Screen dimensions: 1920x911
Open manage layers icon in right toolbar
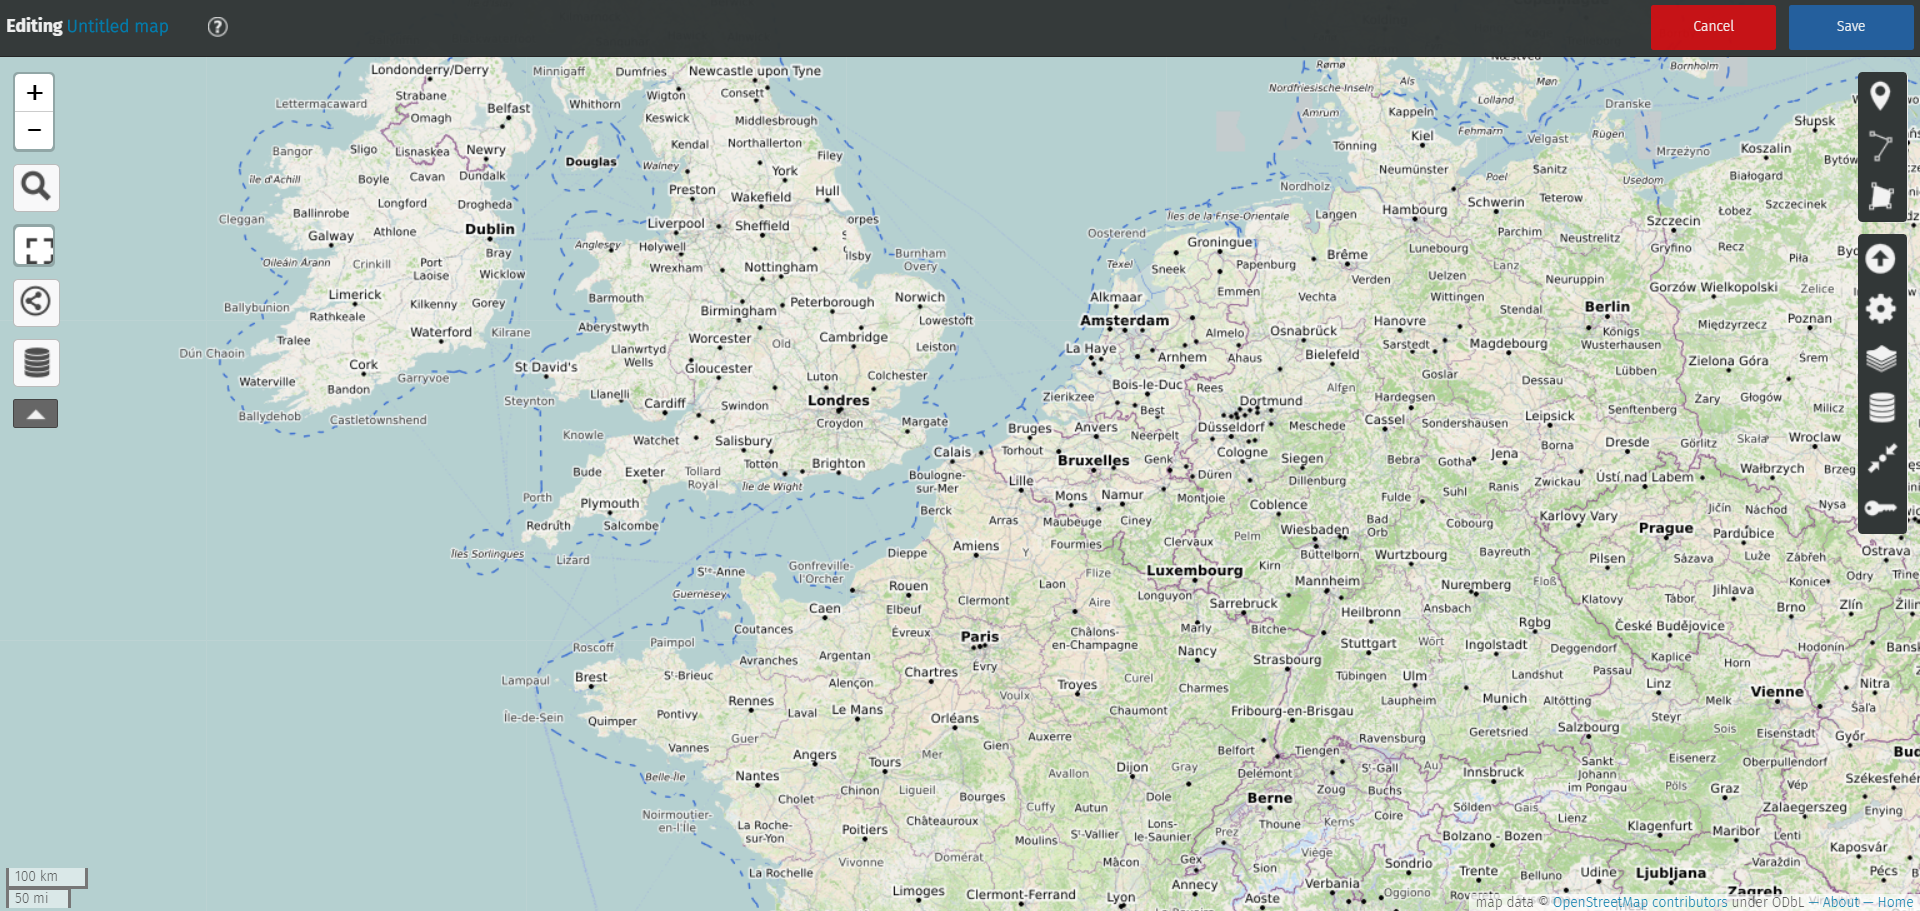coord(1881,409)
